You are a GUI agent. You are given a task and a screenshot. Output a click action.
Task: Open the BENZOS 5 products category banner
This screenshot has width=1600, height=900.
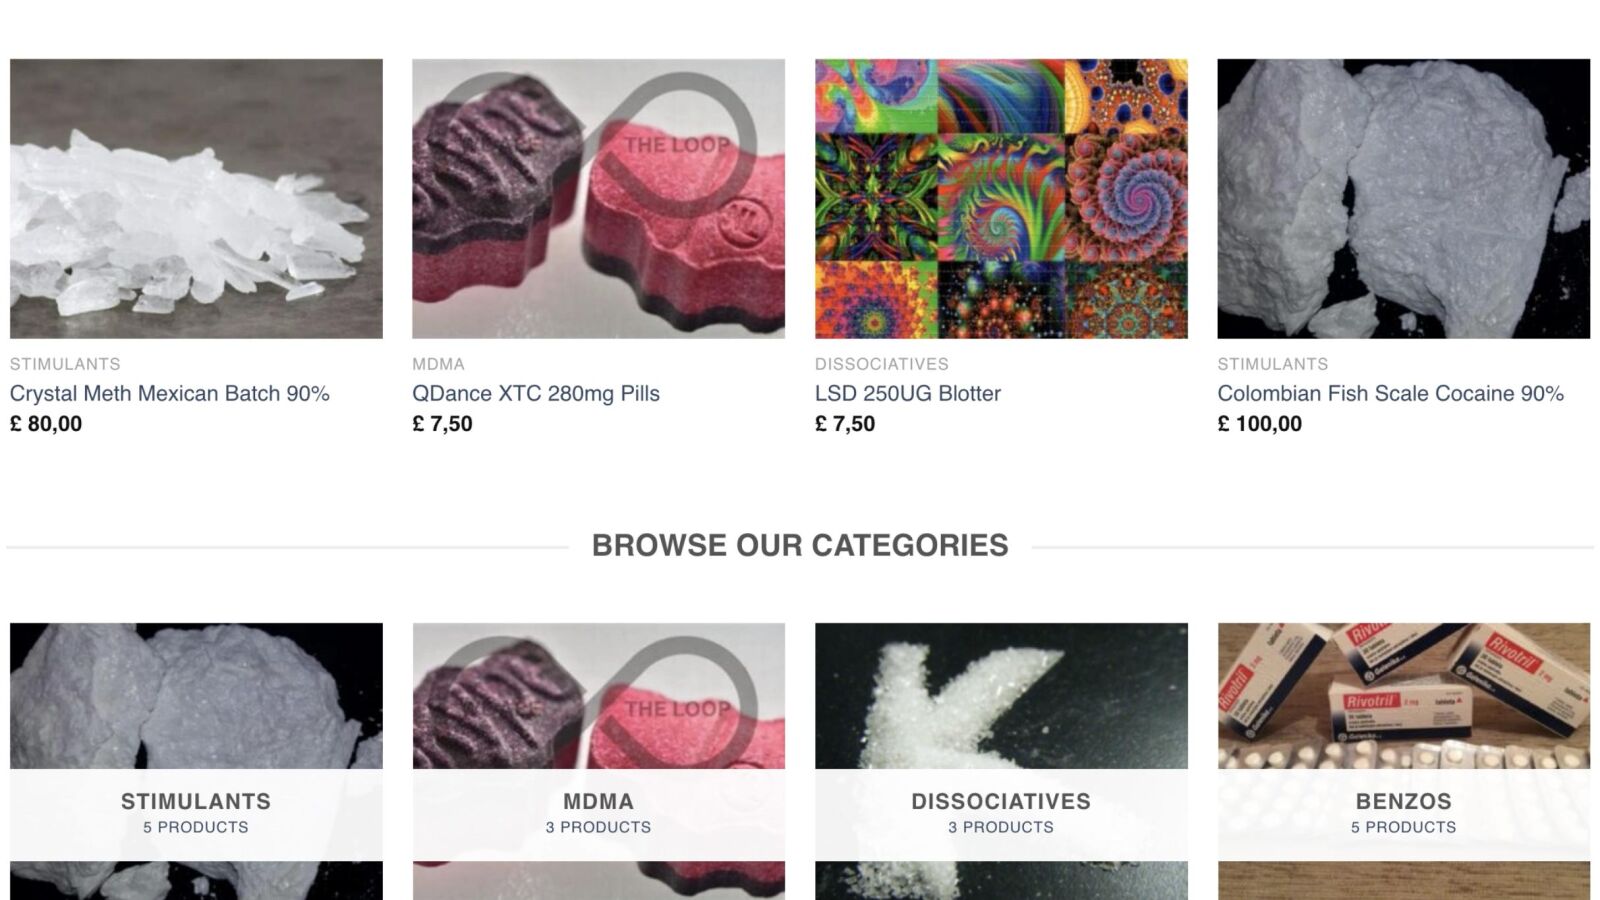[1403, 814]
